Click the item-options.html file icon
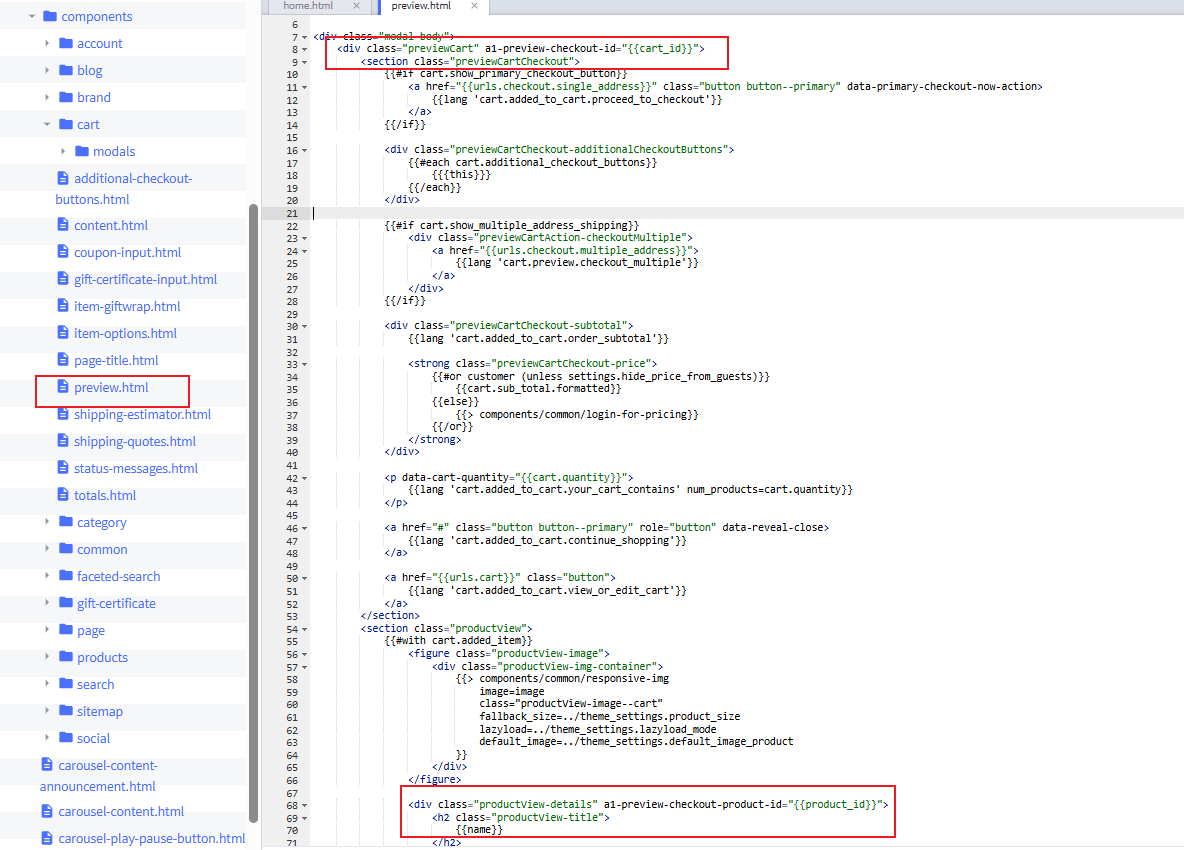Screen dimensions: 1184x850 pos(63,333)
